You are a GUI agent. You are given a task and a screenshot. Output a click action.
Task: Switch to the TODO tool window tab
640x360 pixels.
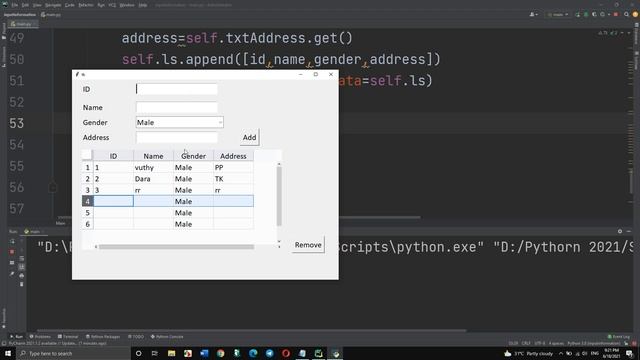(136, 337)
